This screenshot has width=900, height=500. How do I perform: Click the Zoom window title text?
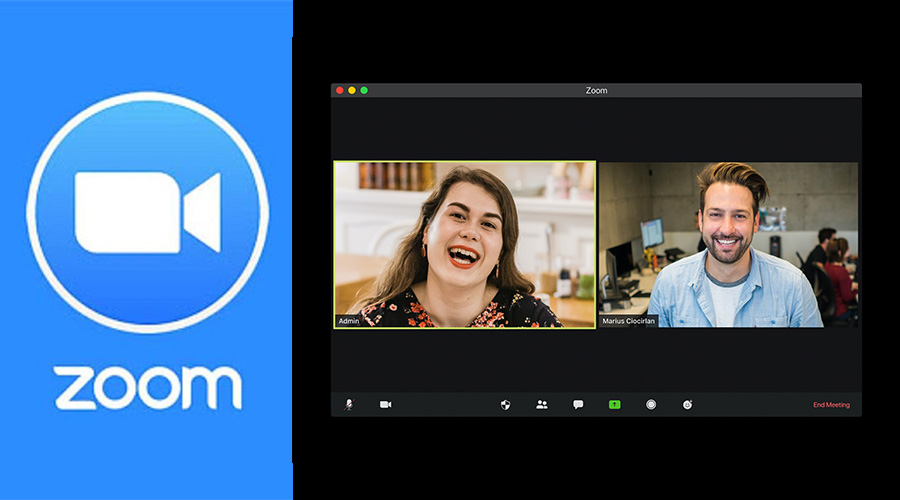pyautogui.click(x=596, y=90)
